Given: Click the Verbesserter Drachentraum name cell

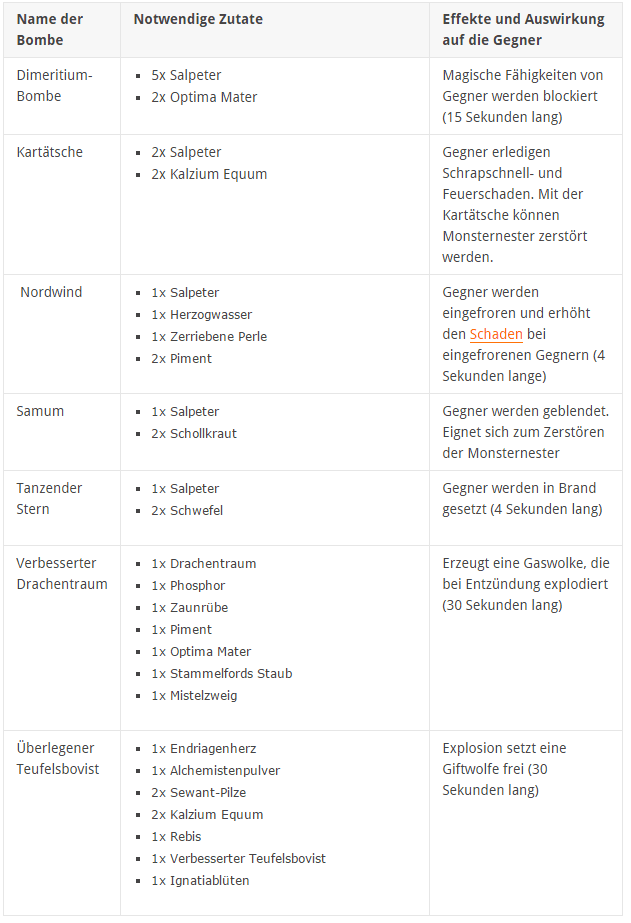Looking at the screenshot, I should point(62,573).
